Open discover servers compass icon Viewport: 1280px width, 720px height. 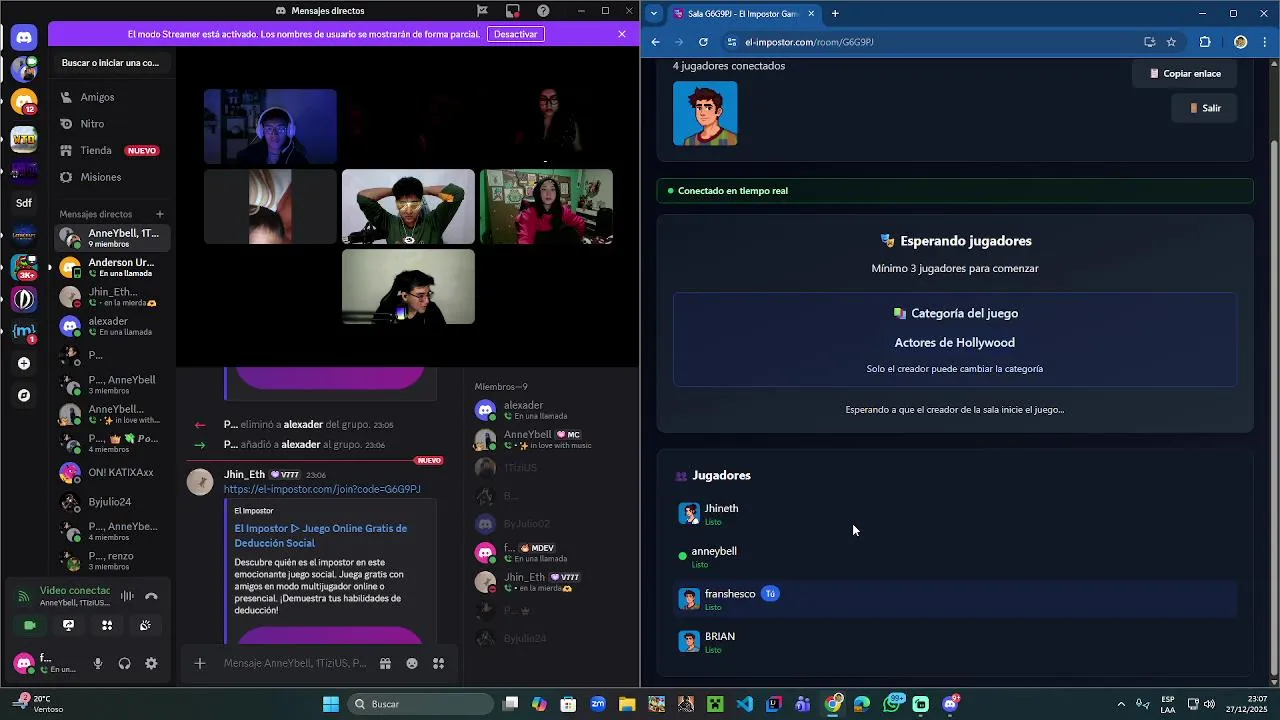coord(24,396)
